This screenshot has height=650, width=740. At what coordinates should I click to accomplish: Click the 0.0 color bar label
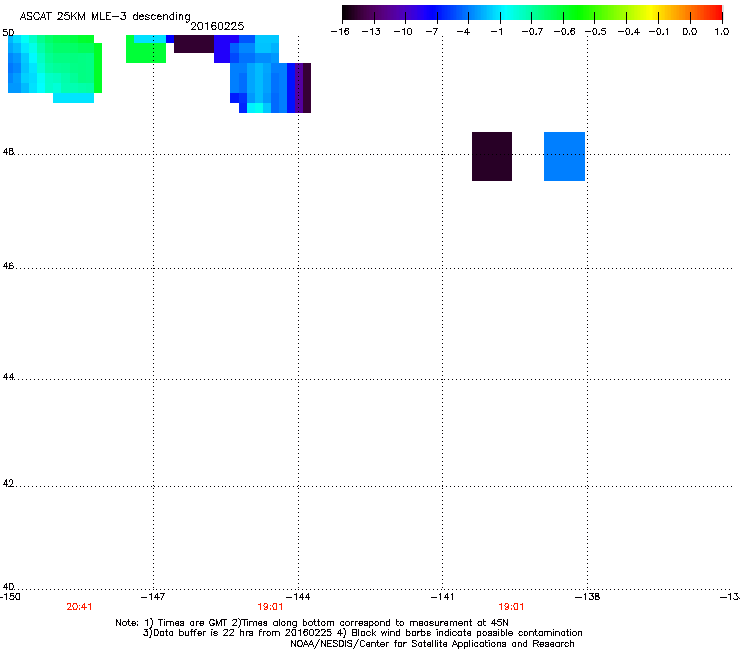tap(690, 32)
